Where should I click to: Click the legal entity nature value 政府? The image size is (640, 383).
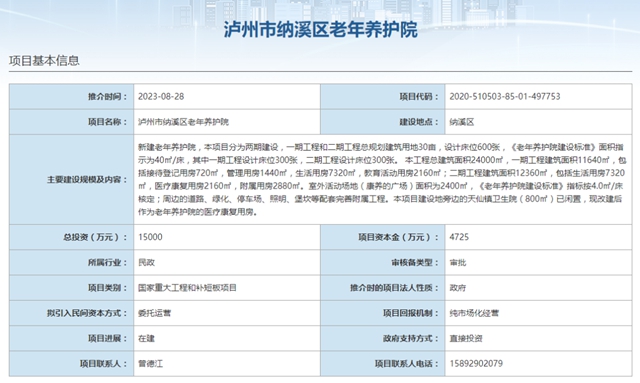point(458,287)
